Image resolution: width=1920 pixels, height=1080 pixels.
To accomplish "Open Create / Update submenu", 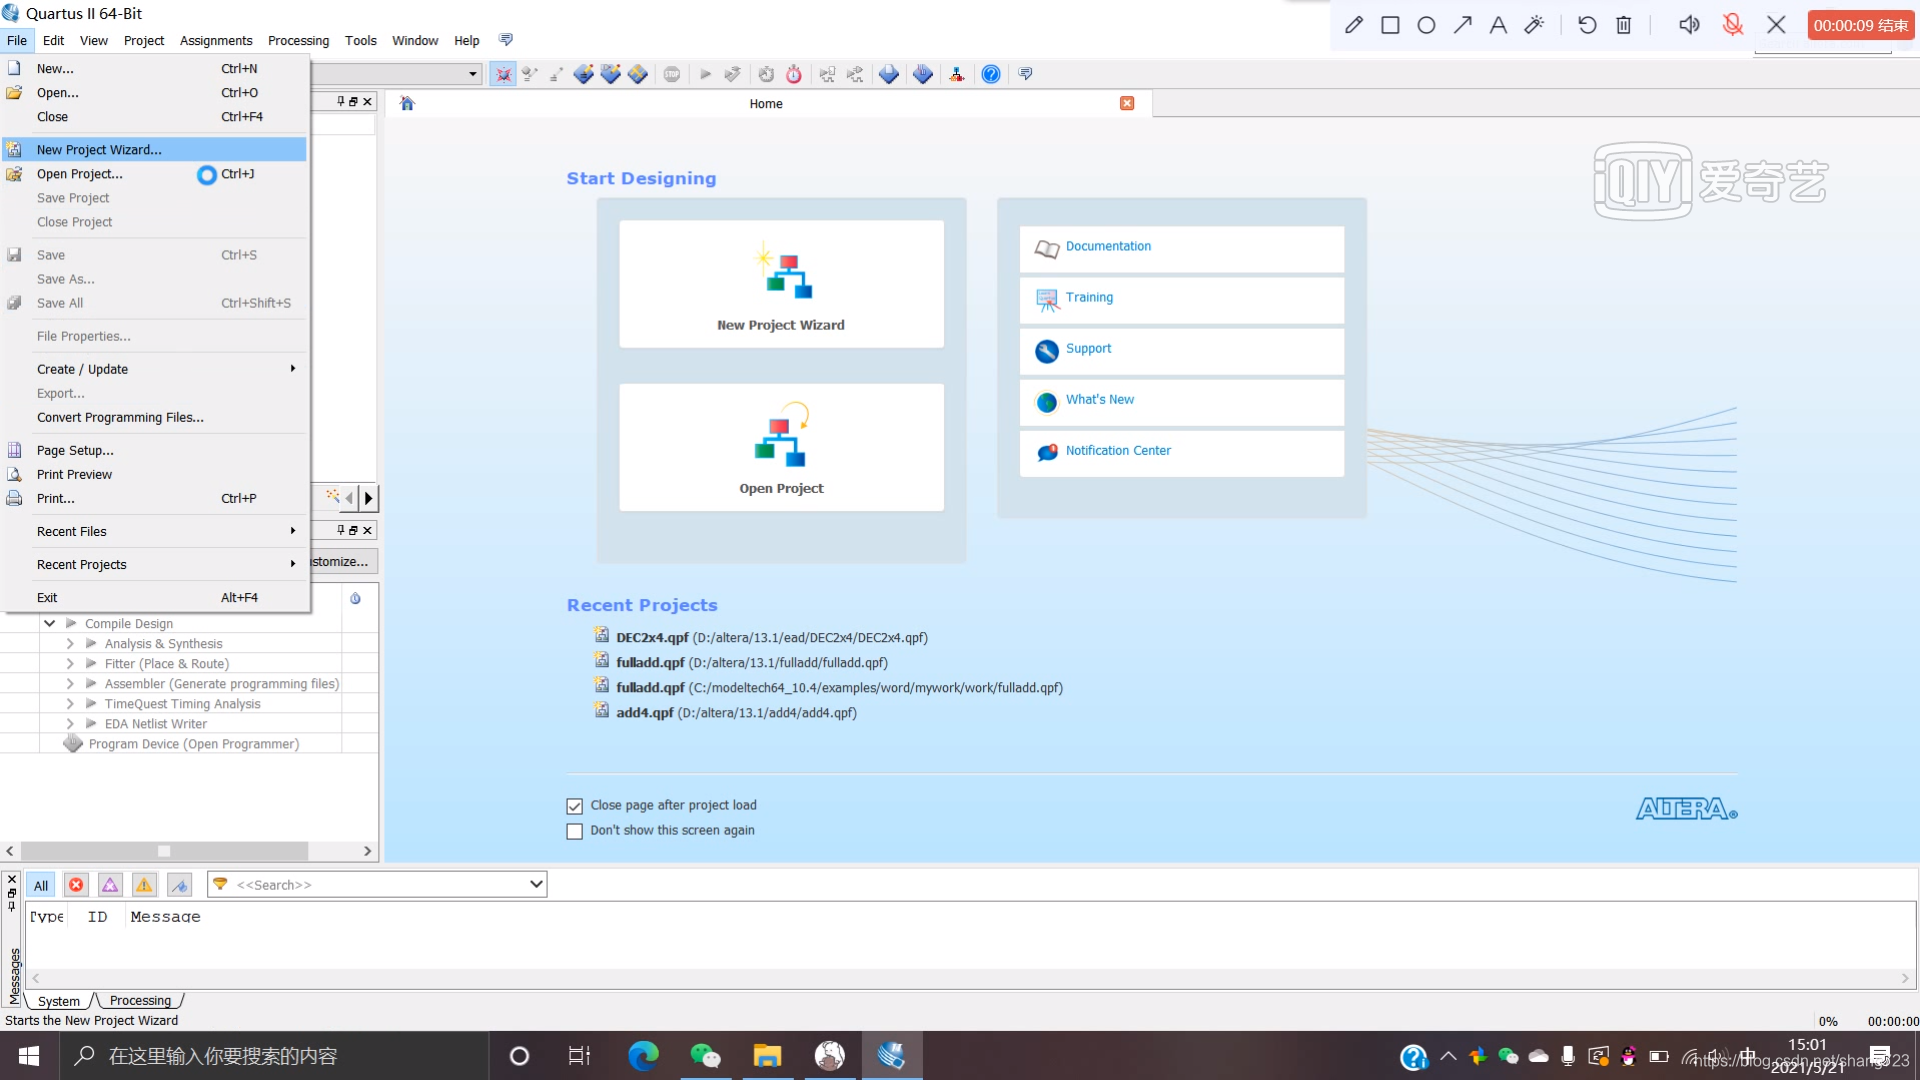I will pos(155,369).
